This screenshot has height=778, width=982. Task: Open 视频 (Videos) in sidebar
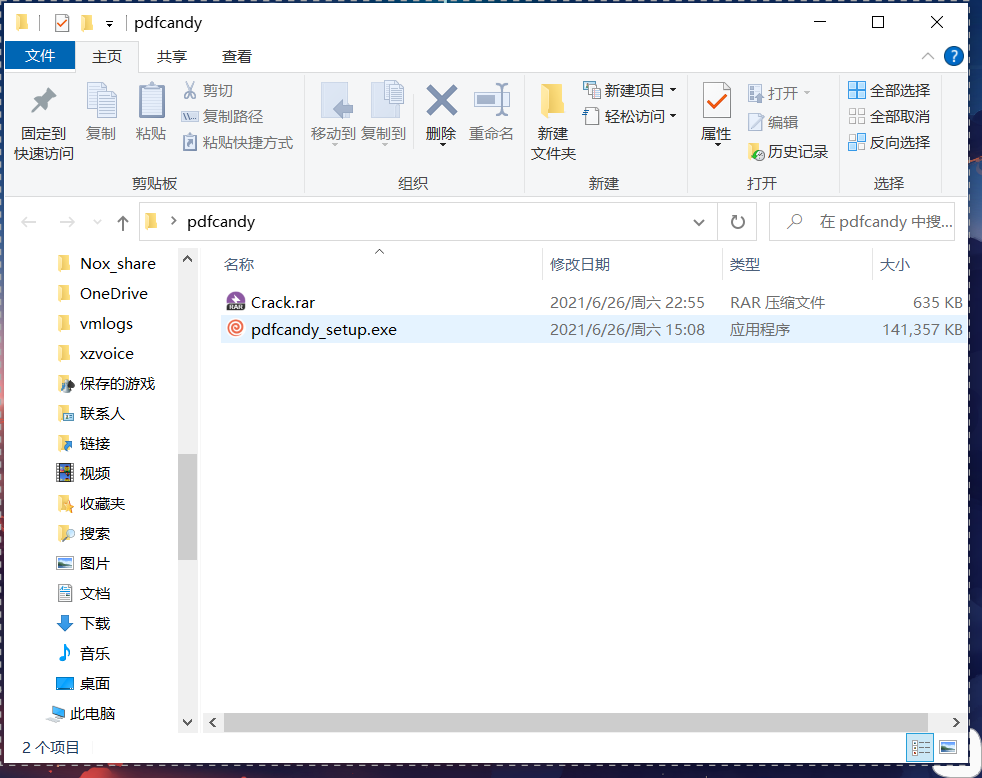tap(84, 474)
